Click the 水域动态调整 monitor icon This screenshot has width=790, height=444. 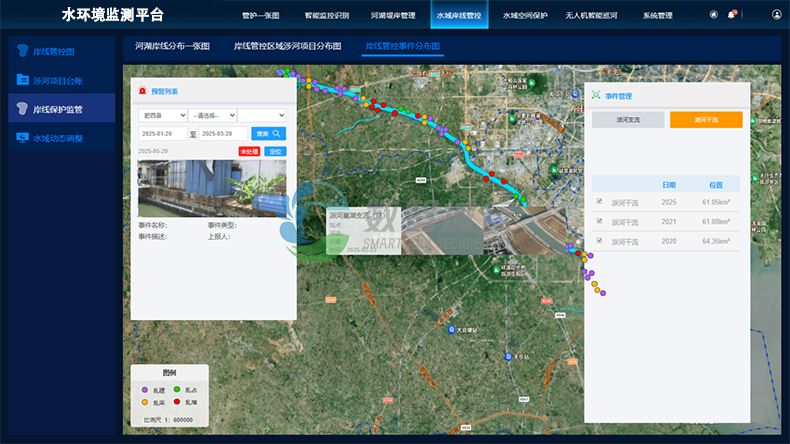[22, 138]
